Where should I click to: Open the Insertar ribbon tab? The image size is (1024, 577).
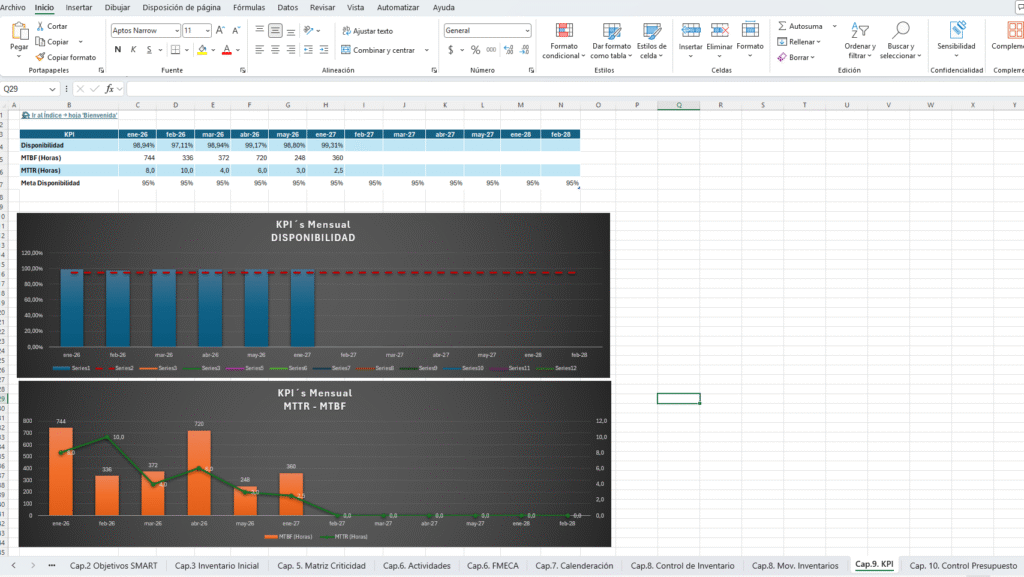point(78,7)
